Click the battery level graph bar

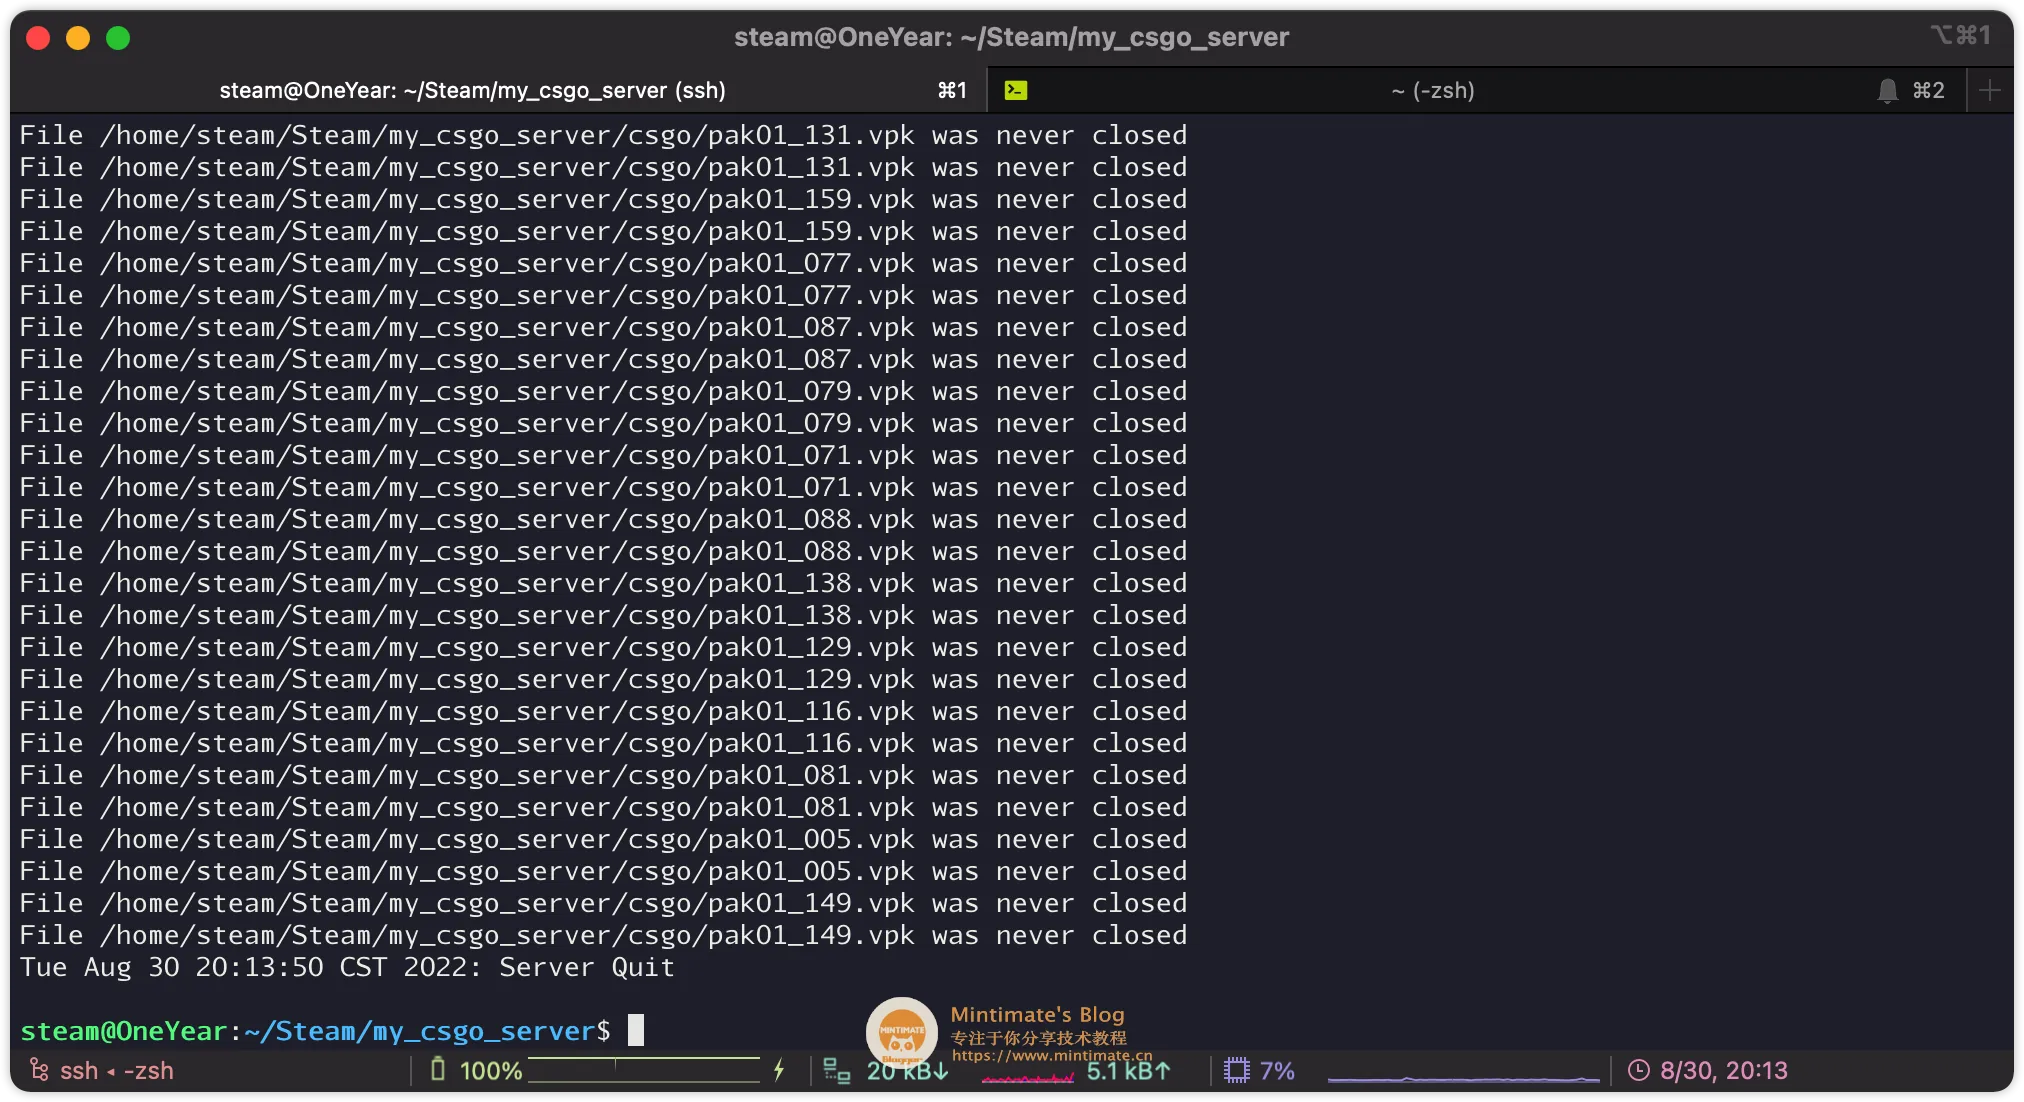643,1070
